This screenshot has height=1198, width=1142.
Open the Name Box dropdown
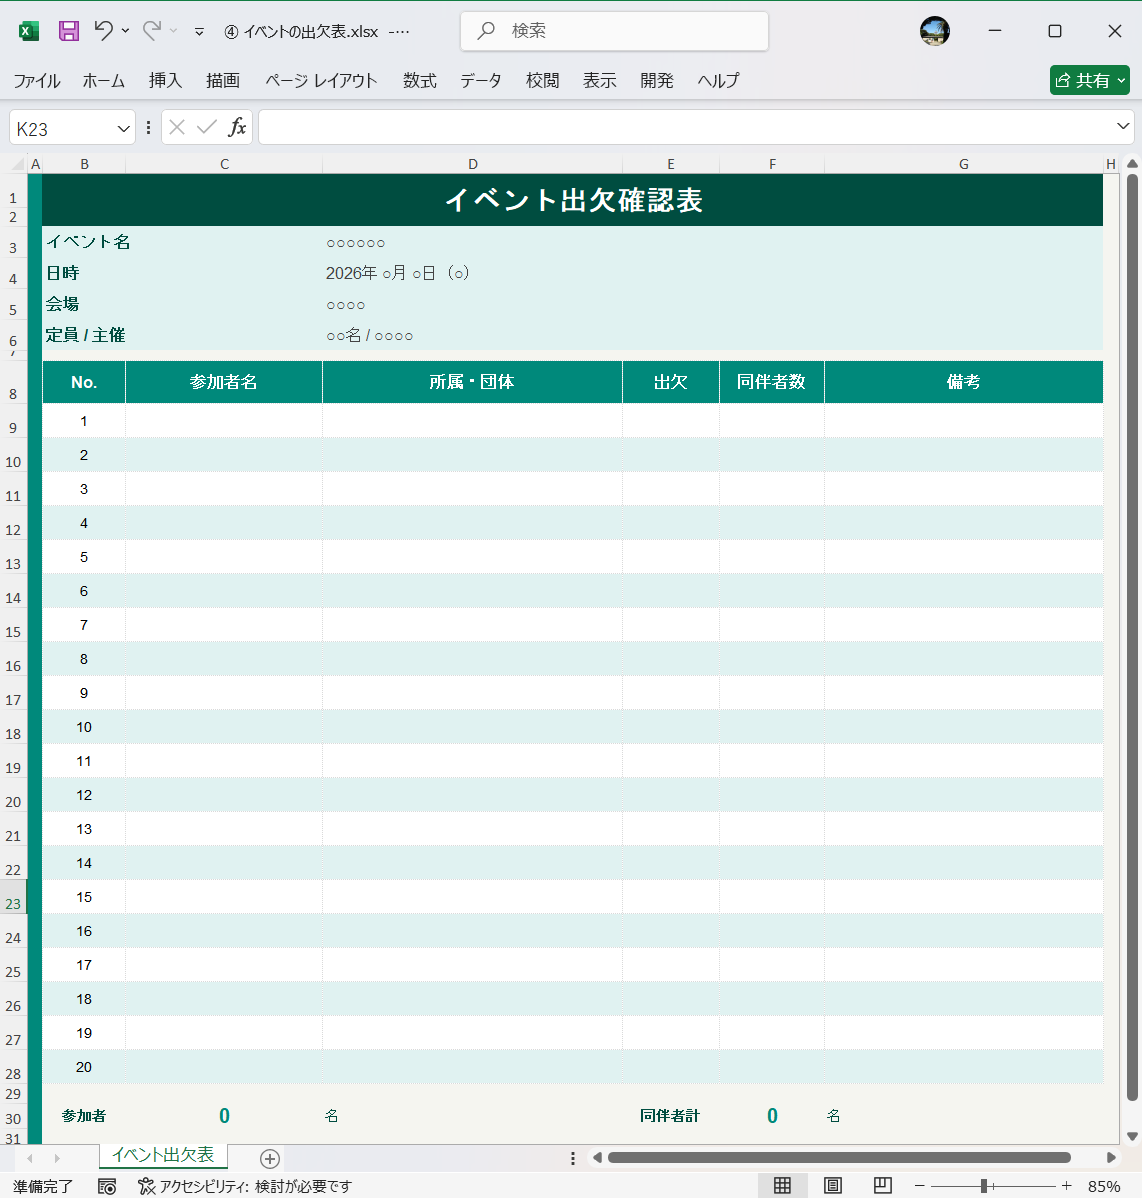[125, 127]
